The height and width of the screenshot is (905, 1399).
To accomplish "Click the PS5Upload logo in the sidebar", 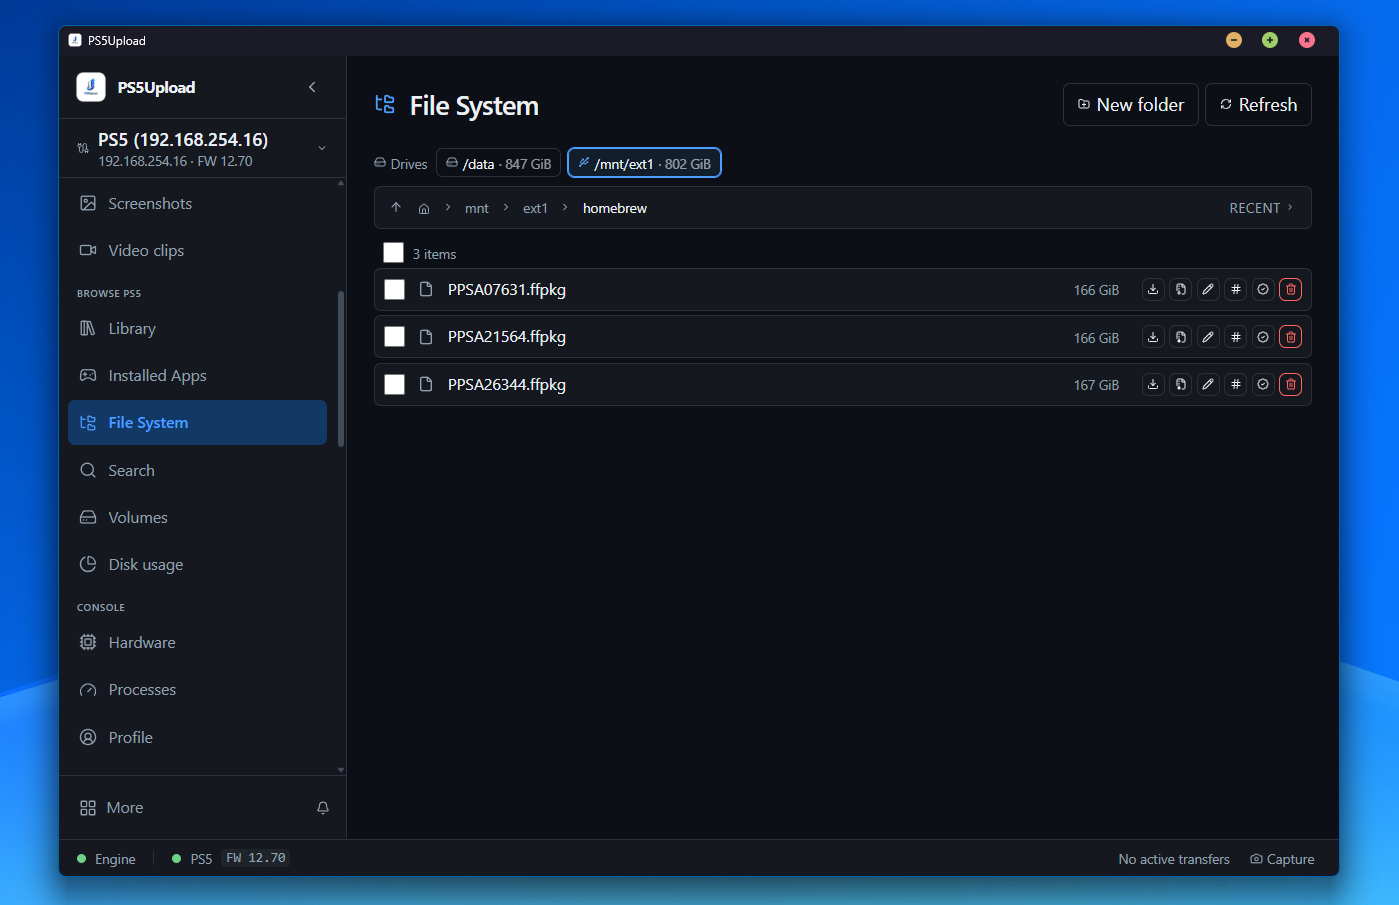I will pos(91,87).
